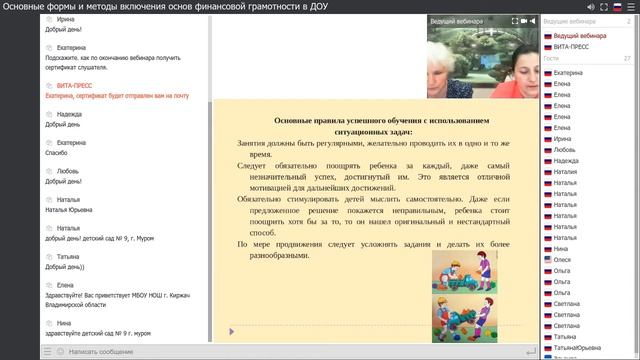Send the message with the enter arrow icon
640x360 pixels.
(x=531, y=351)
